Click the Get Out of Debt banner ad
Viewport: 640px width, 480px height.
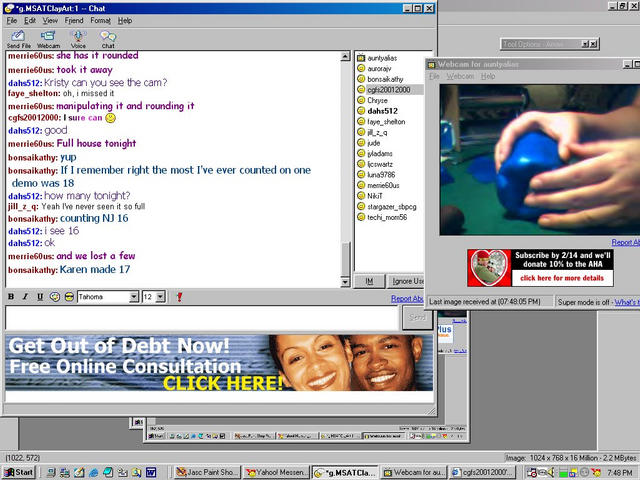pos(219,363)
